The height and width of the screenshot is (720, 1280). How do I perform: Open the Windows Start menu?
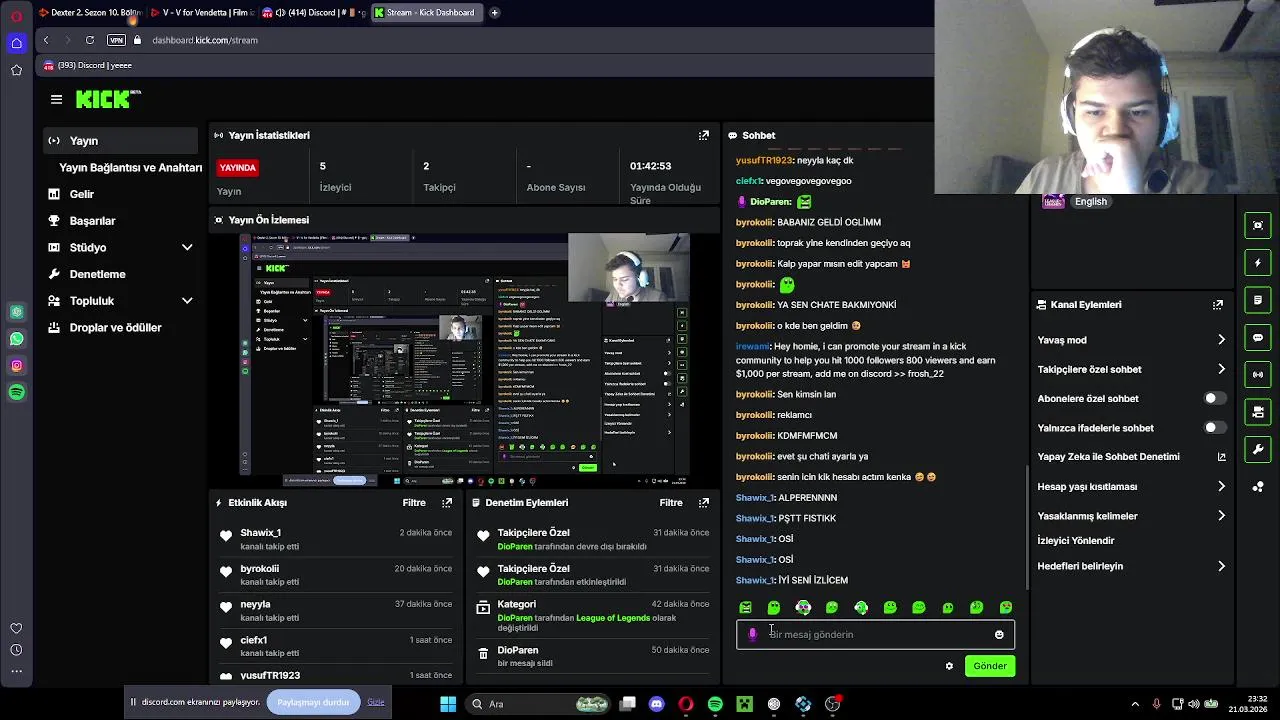tap(448, 704)
